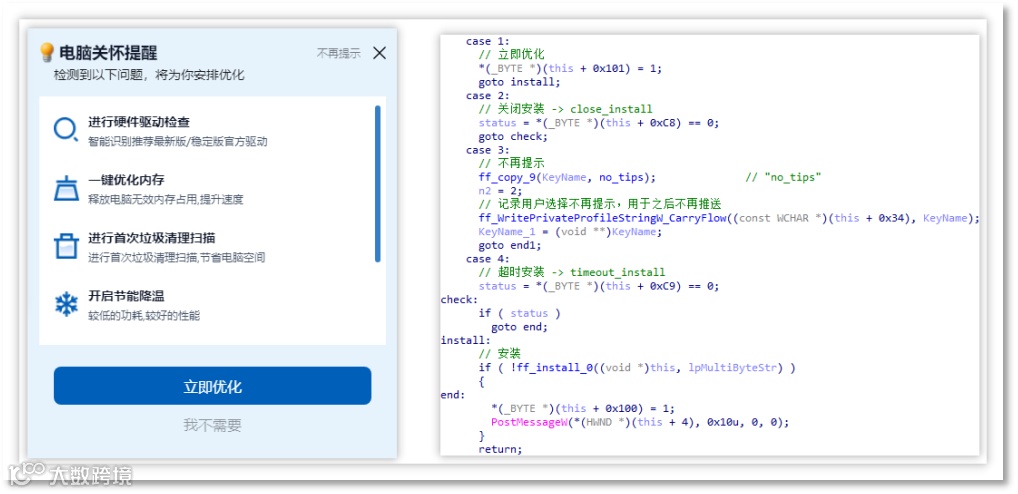Select 不再提示 to stop reminders

click(x=338, y=53)
